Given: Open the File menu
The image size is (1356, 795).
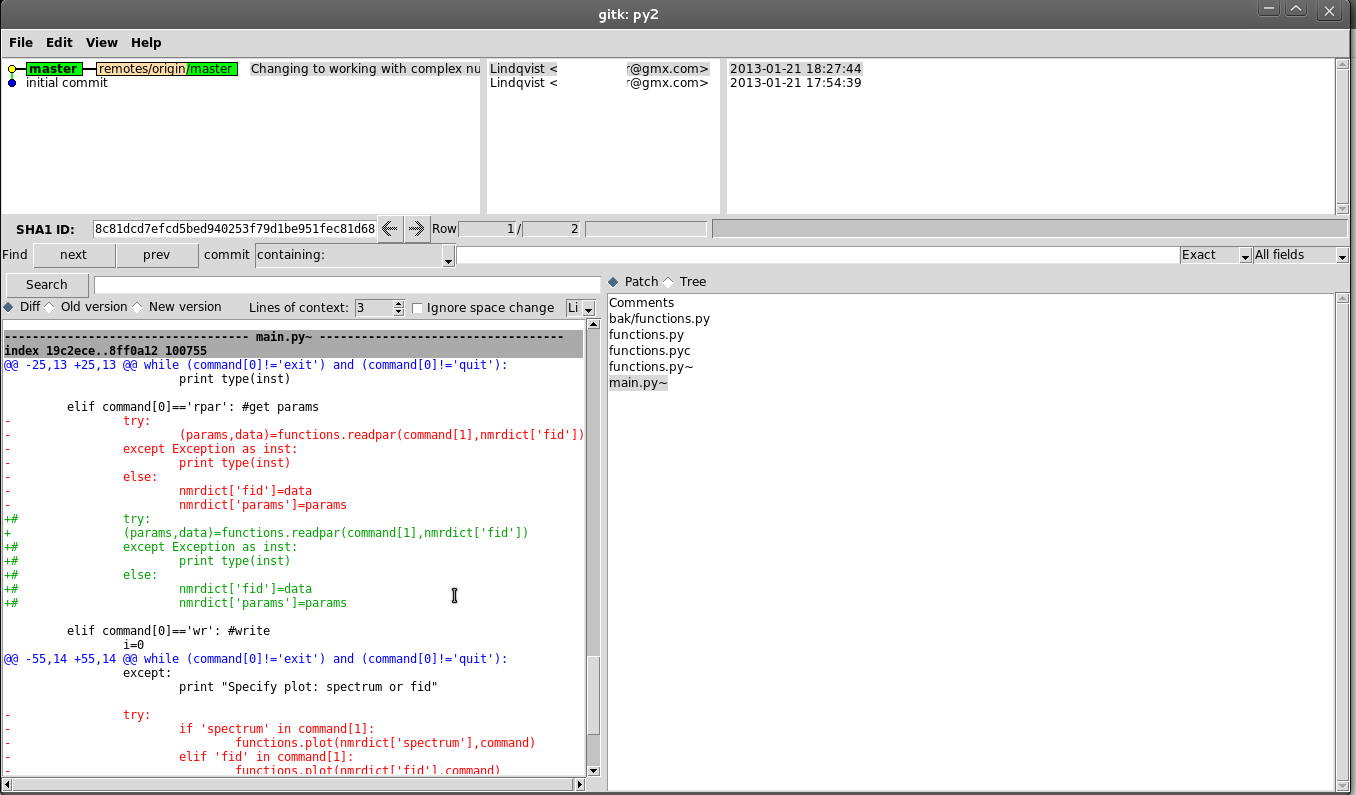Looking at the screenshot, I should pos(21,43).
